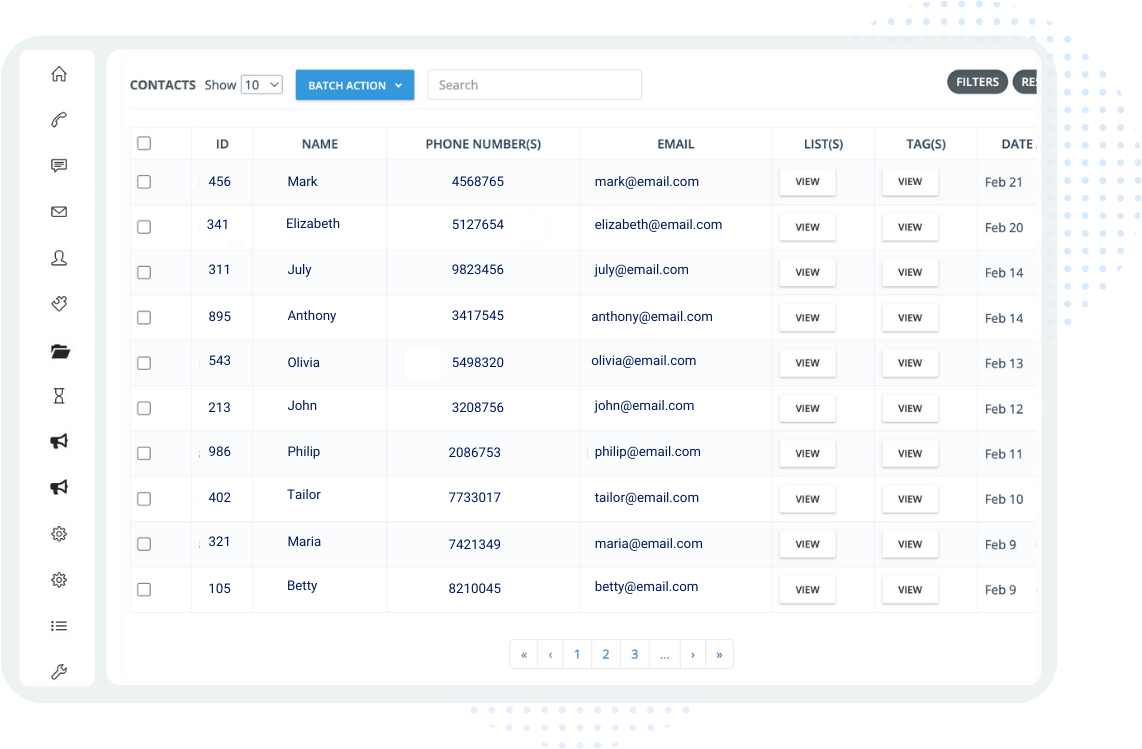Click the date Feb 10 for Tailor
Image resolution: width=1142 pixels, height=749 pixels.
click(1004, 499)
